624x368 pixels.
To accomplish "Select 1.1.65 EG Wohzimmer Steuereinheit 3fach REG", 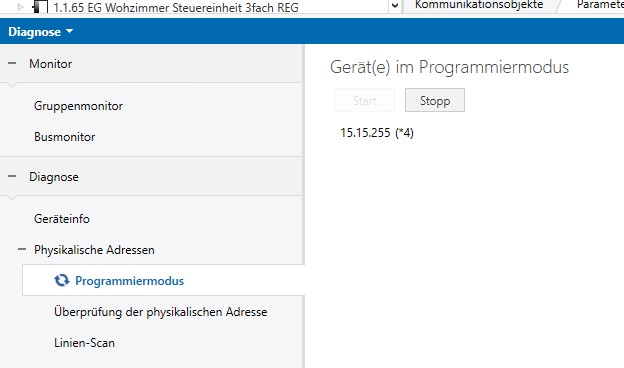I will click(176, 7).
